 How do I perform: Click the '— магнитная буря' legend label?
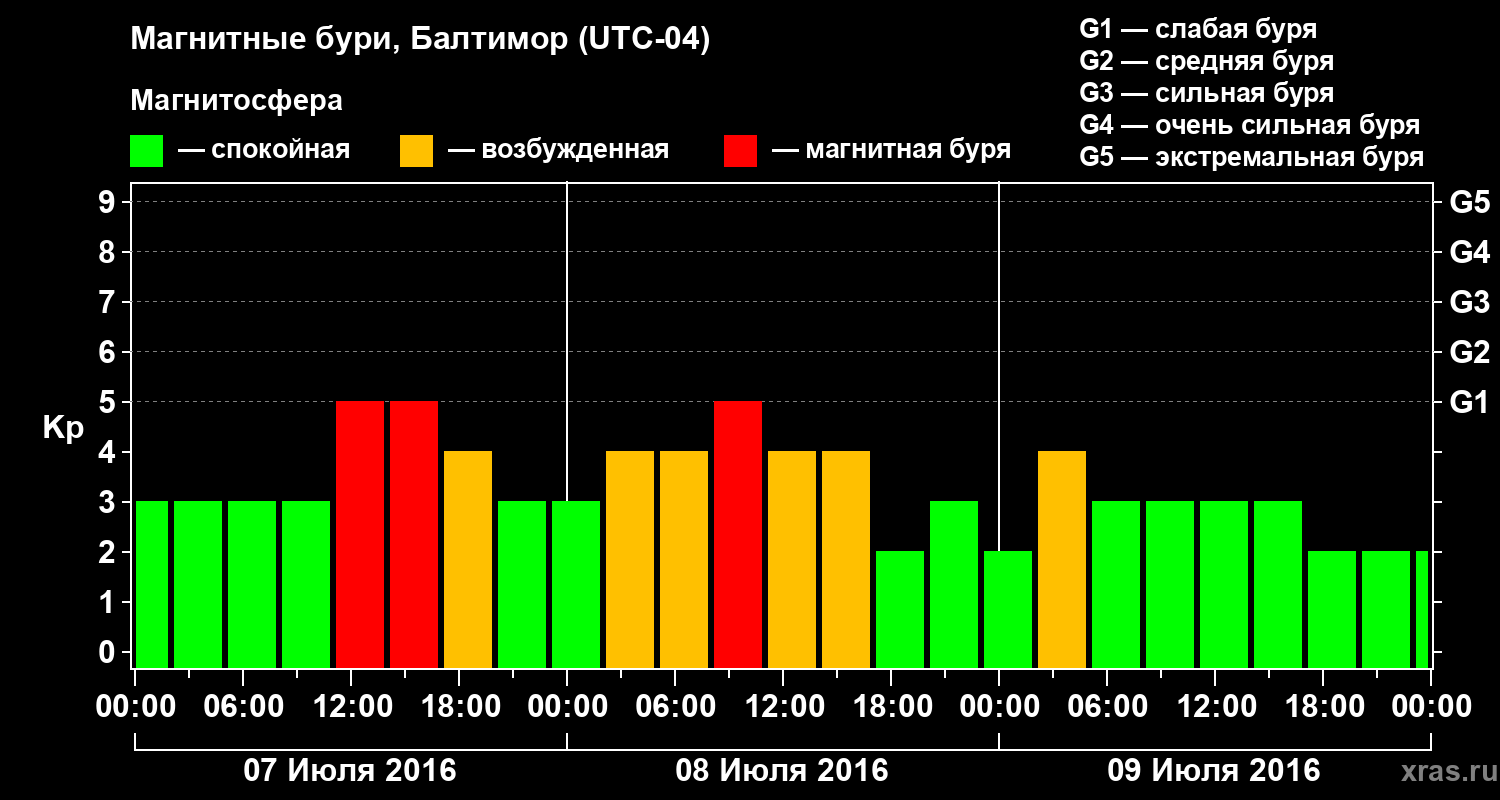point(891,151)
